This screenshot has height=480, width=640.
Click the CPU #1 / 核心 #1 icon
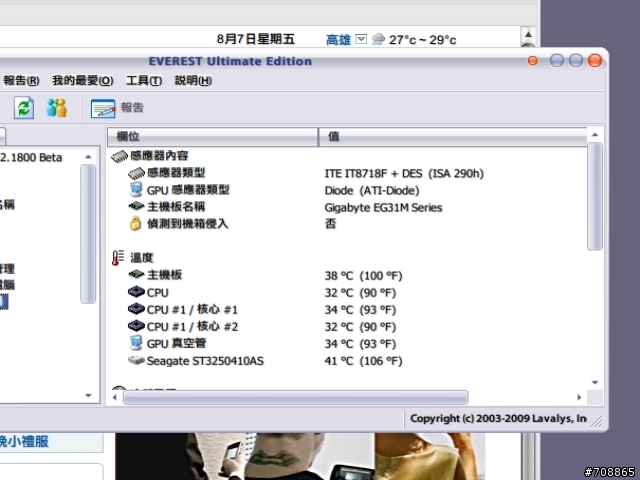[x=136, y=309]
